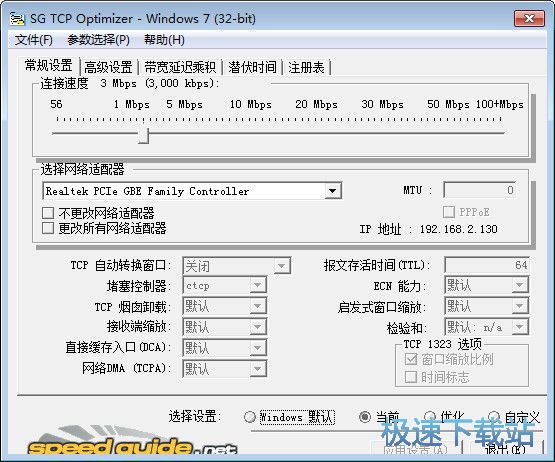Click the IP address 192.168.2.130 text

point(458,229)
